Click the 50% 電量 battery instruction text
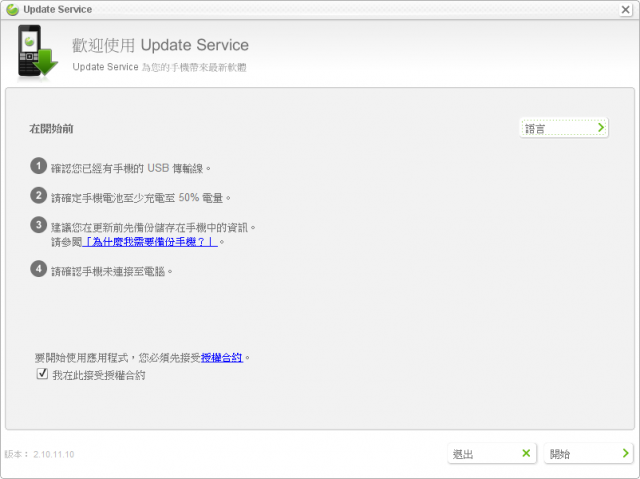The height and width of the screenshot is (479, 640). coord(141,198)
